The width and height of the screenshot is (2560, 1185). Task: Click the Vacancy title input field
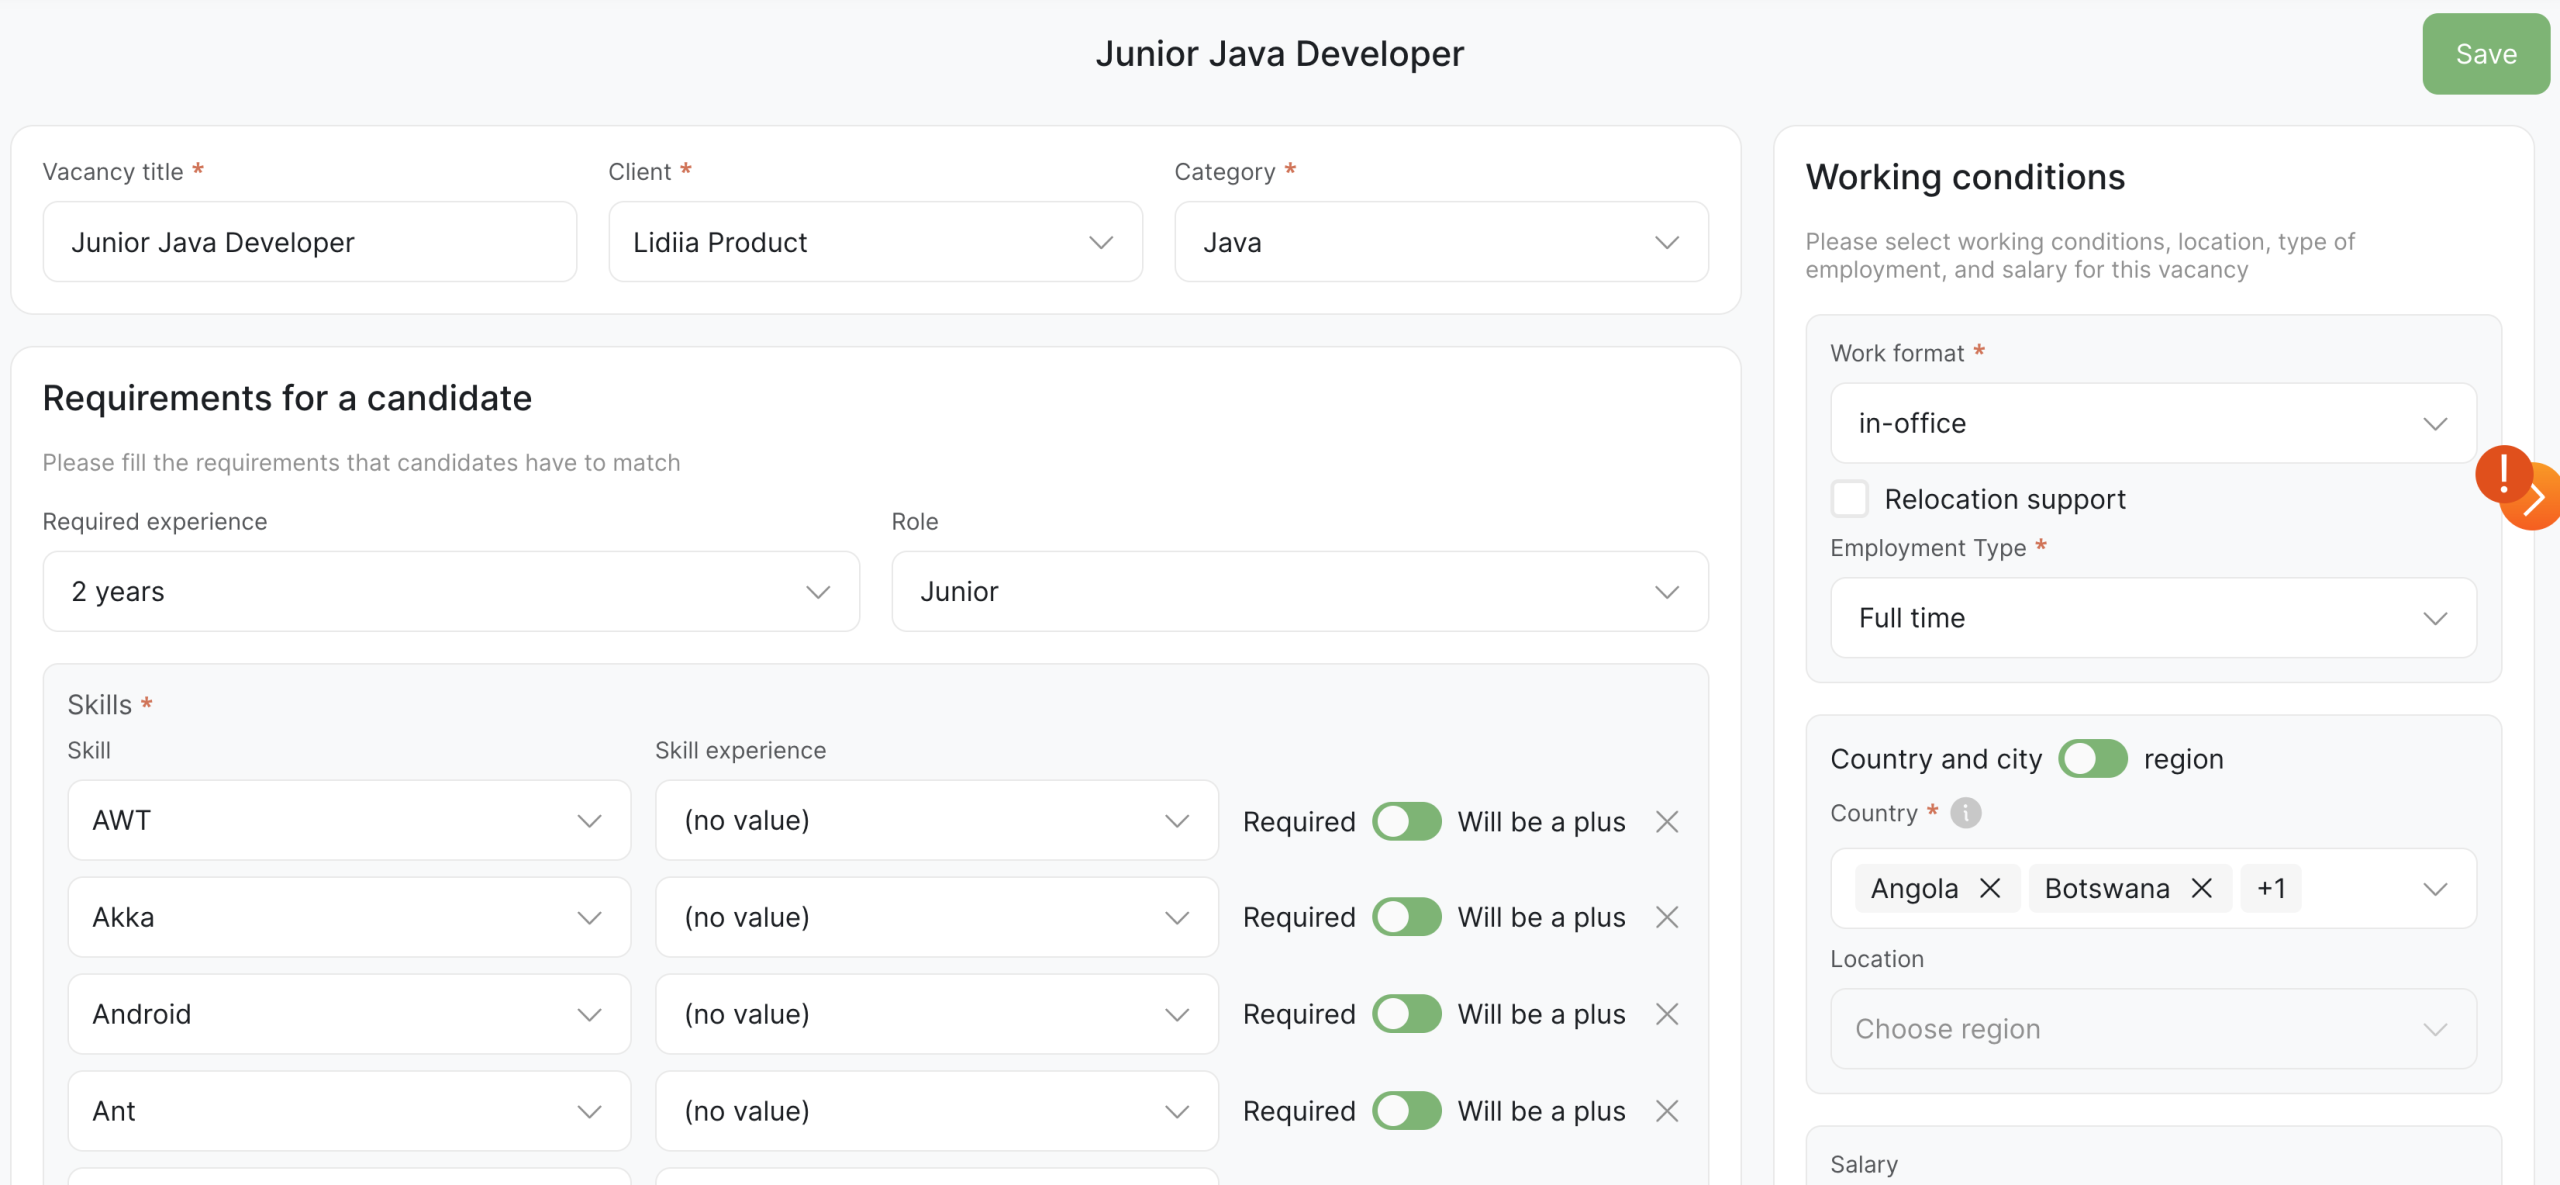[309, 242]
